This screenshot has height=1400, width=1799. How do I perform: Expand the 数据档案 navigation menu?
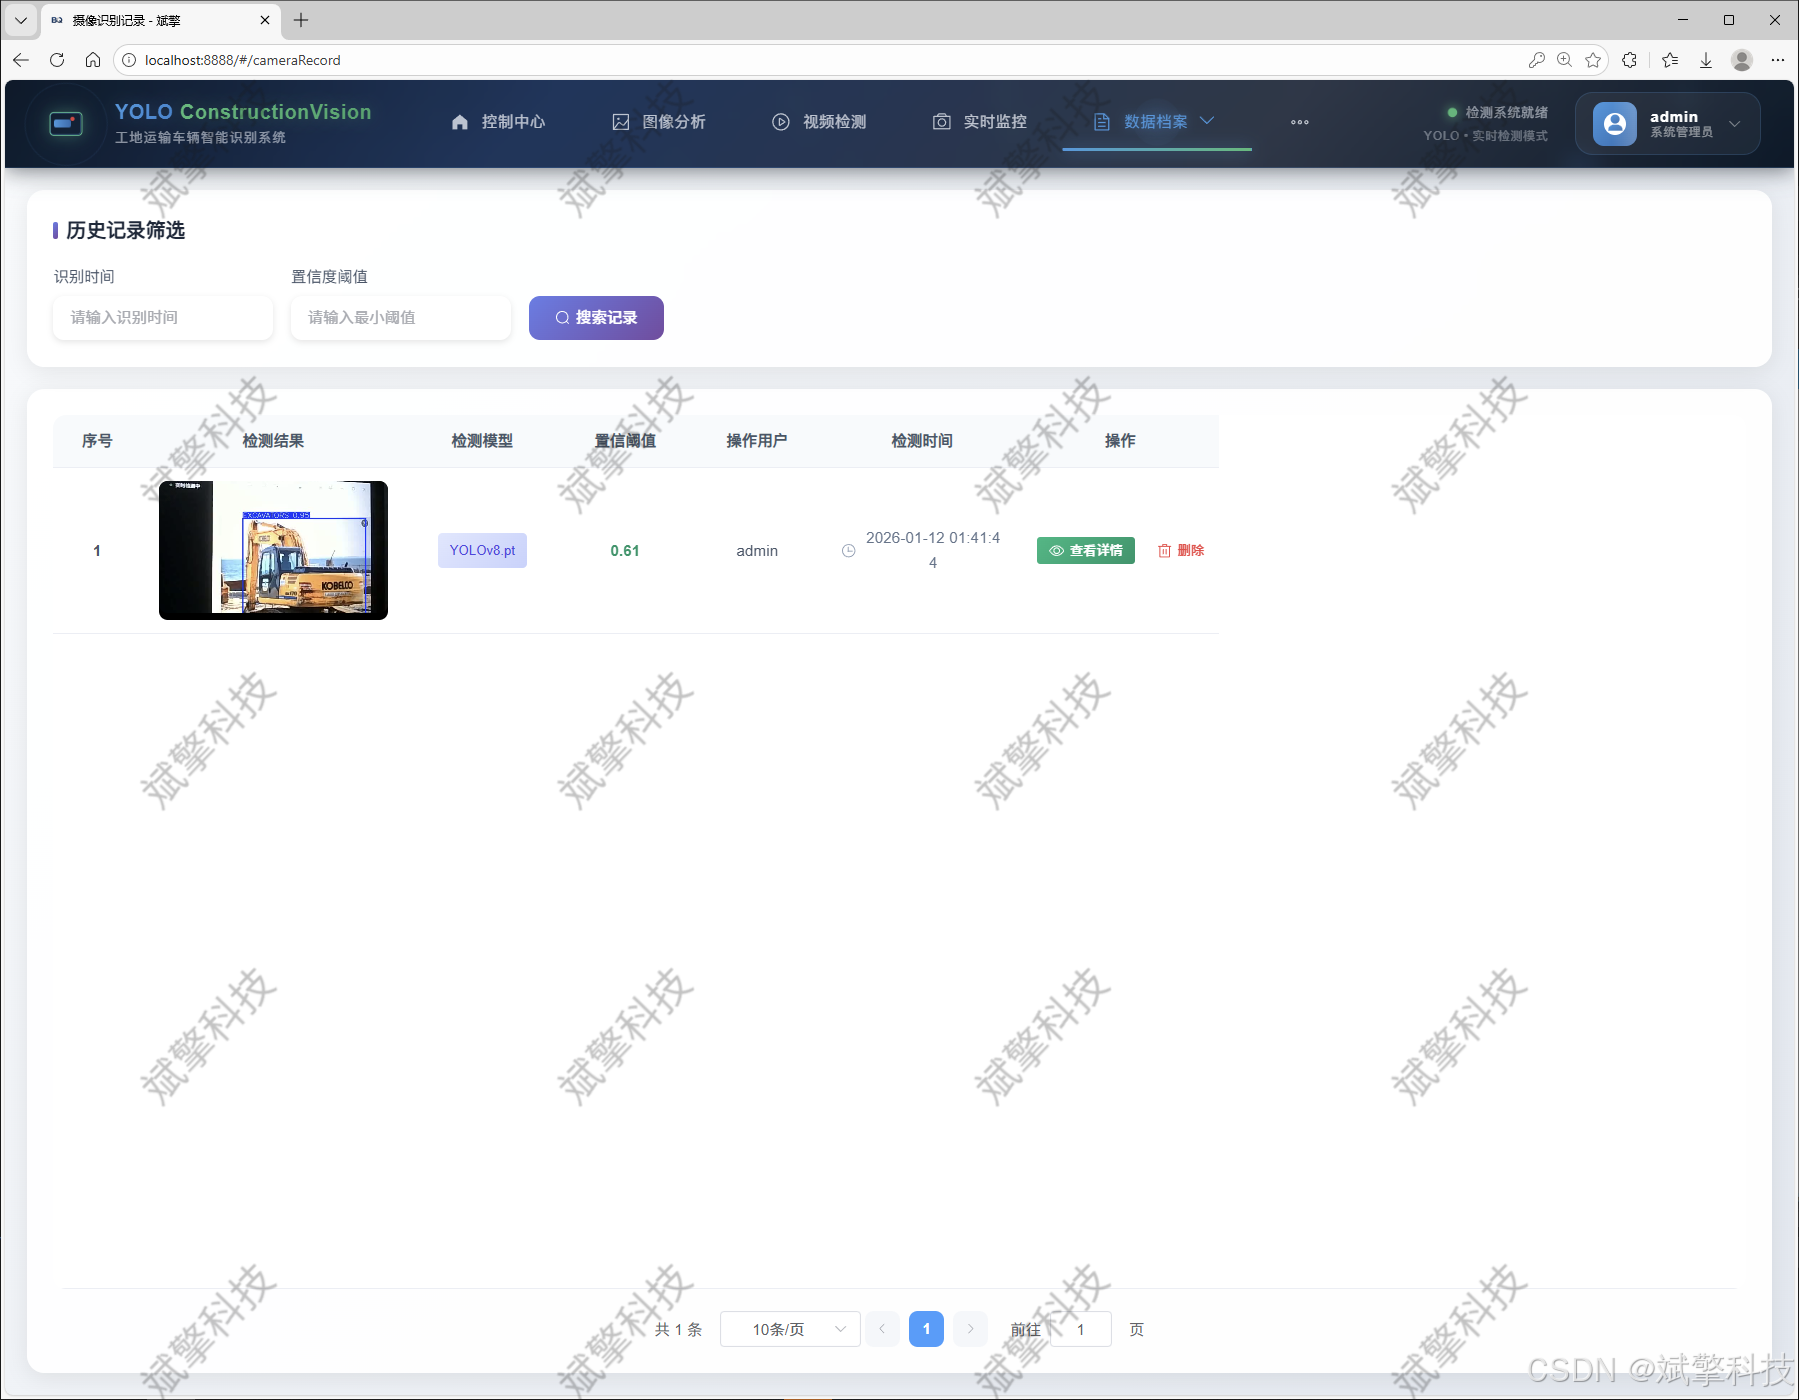click(x=1155, y=122)
